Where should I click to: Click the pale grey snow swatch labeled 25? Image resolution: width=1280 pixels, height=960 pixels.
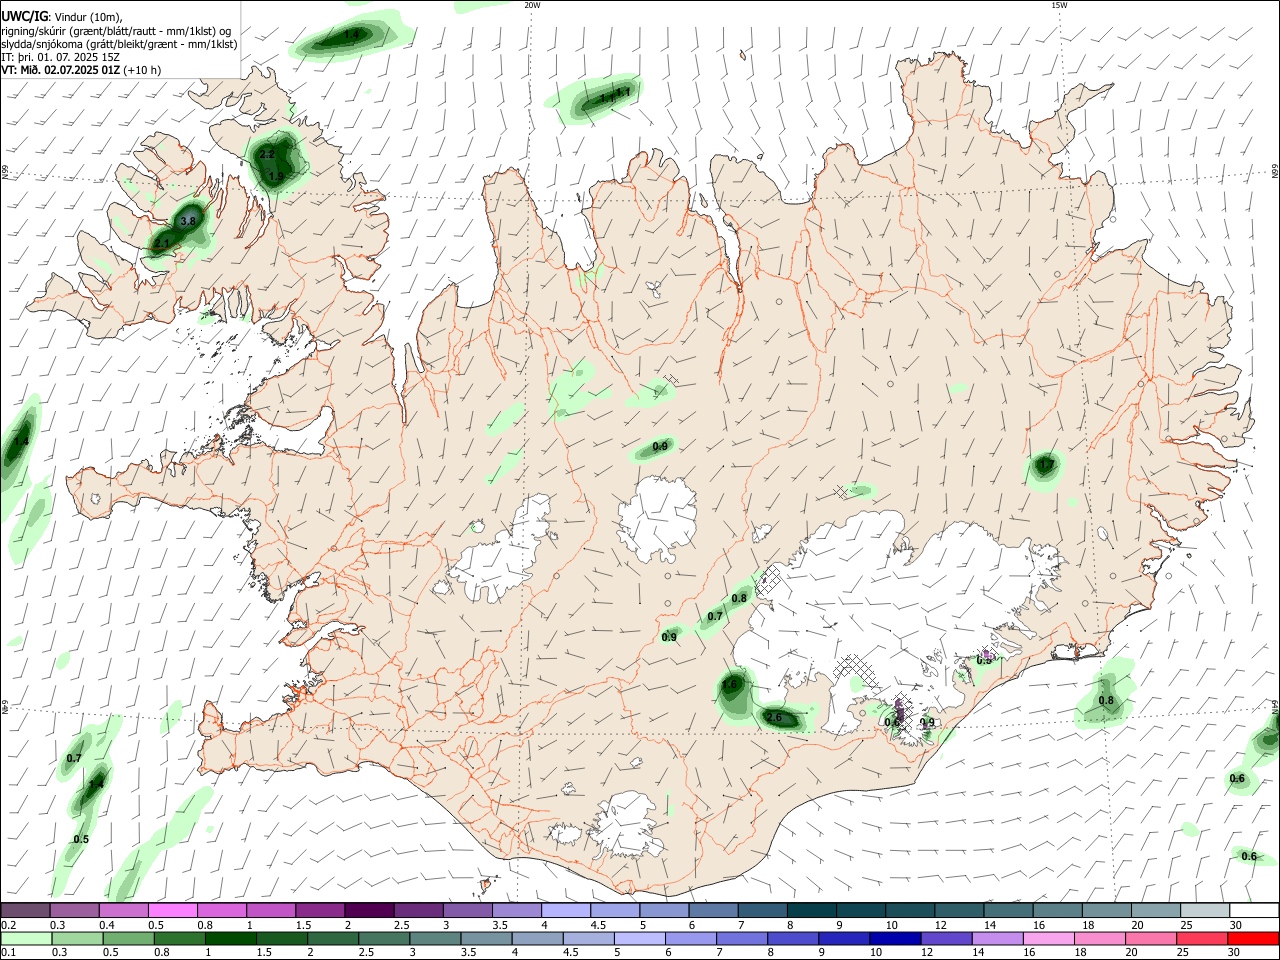[1204, 911]
